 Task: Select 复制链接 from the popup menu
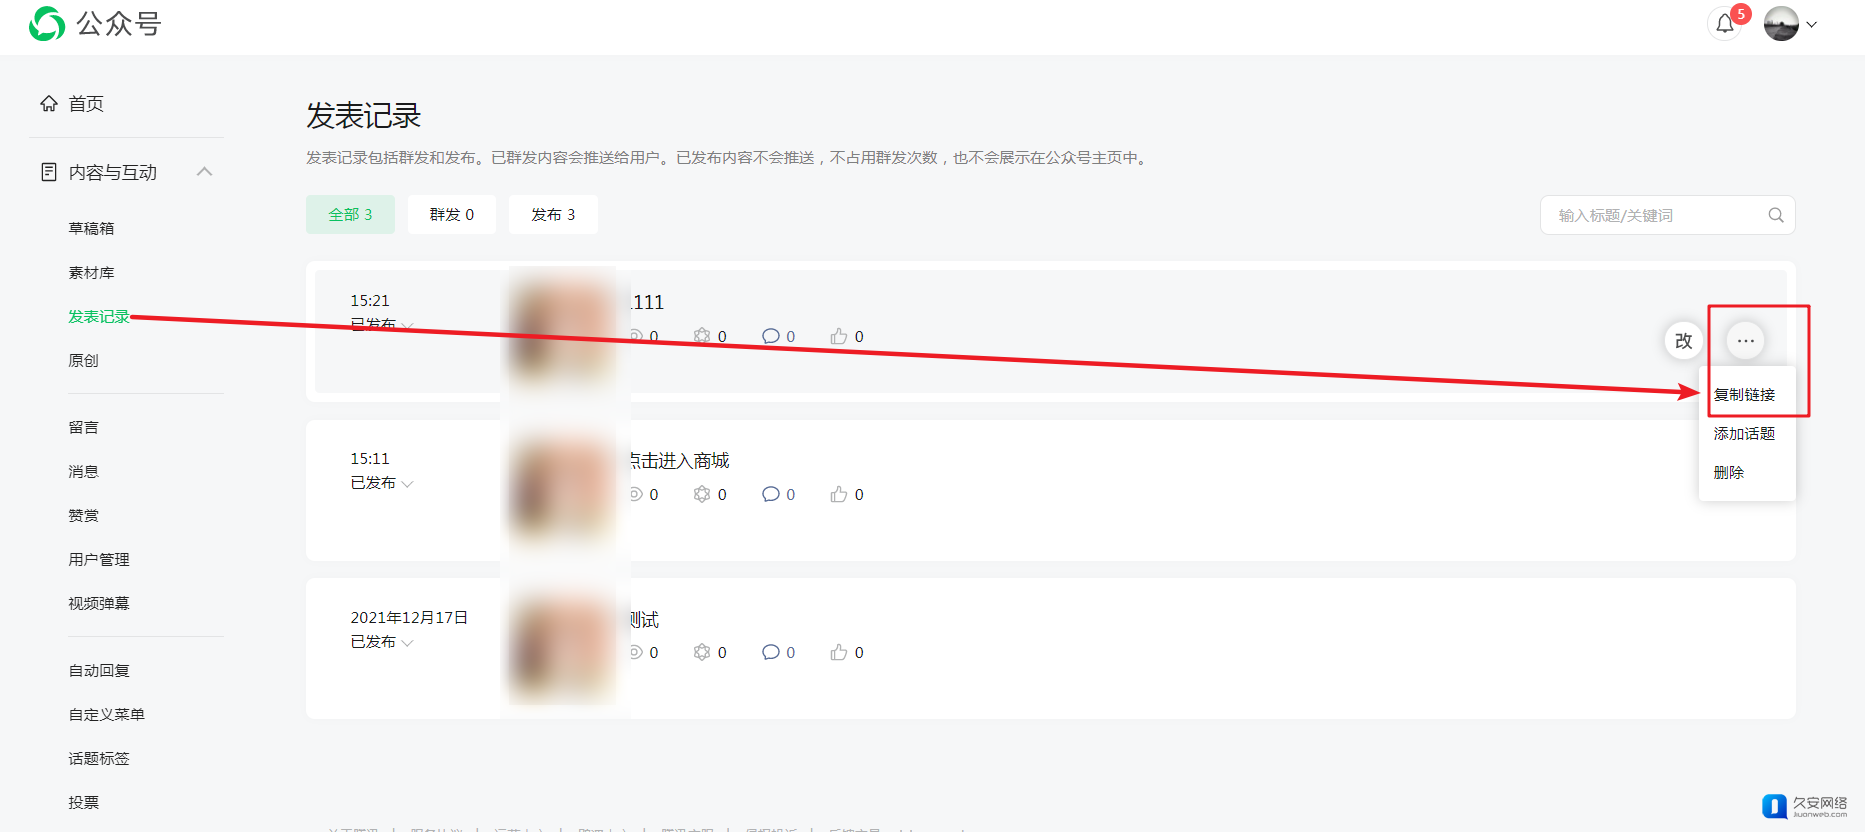(1745, 394)
